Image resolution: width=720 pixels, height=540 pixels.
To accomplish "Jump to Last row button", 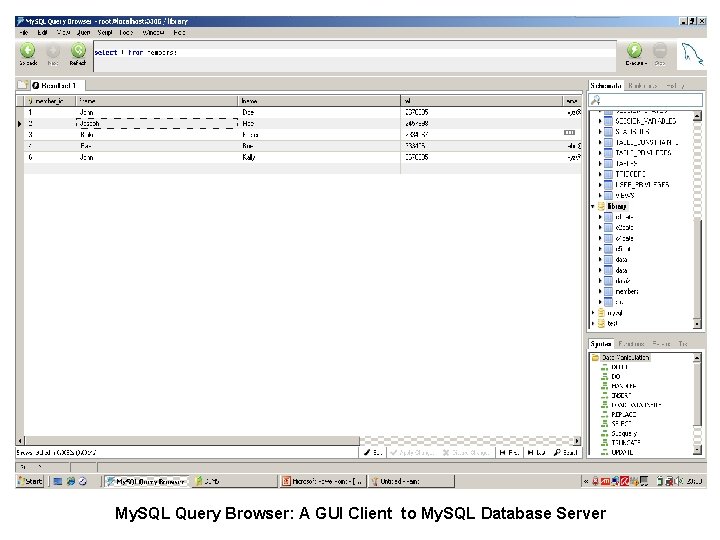I will click(x=536, y=453).
